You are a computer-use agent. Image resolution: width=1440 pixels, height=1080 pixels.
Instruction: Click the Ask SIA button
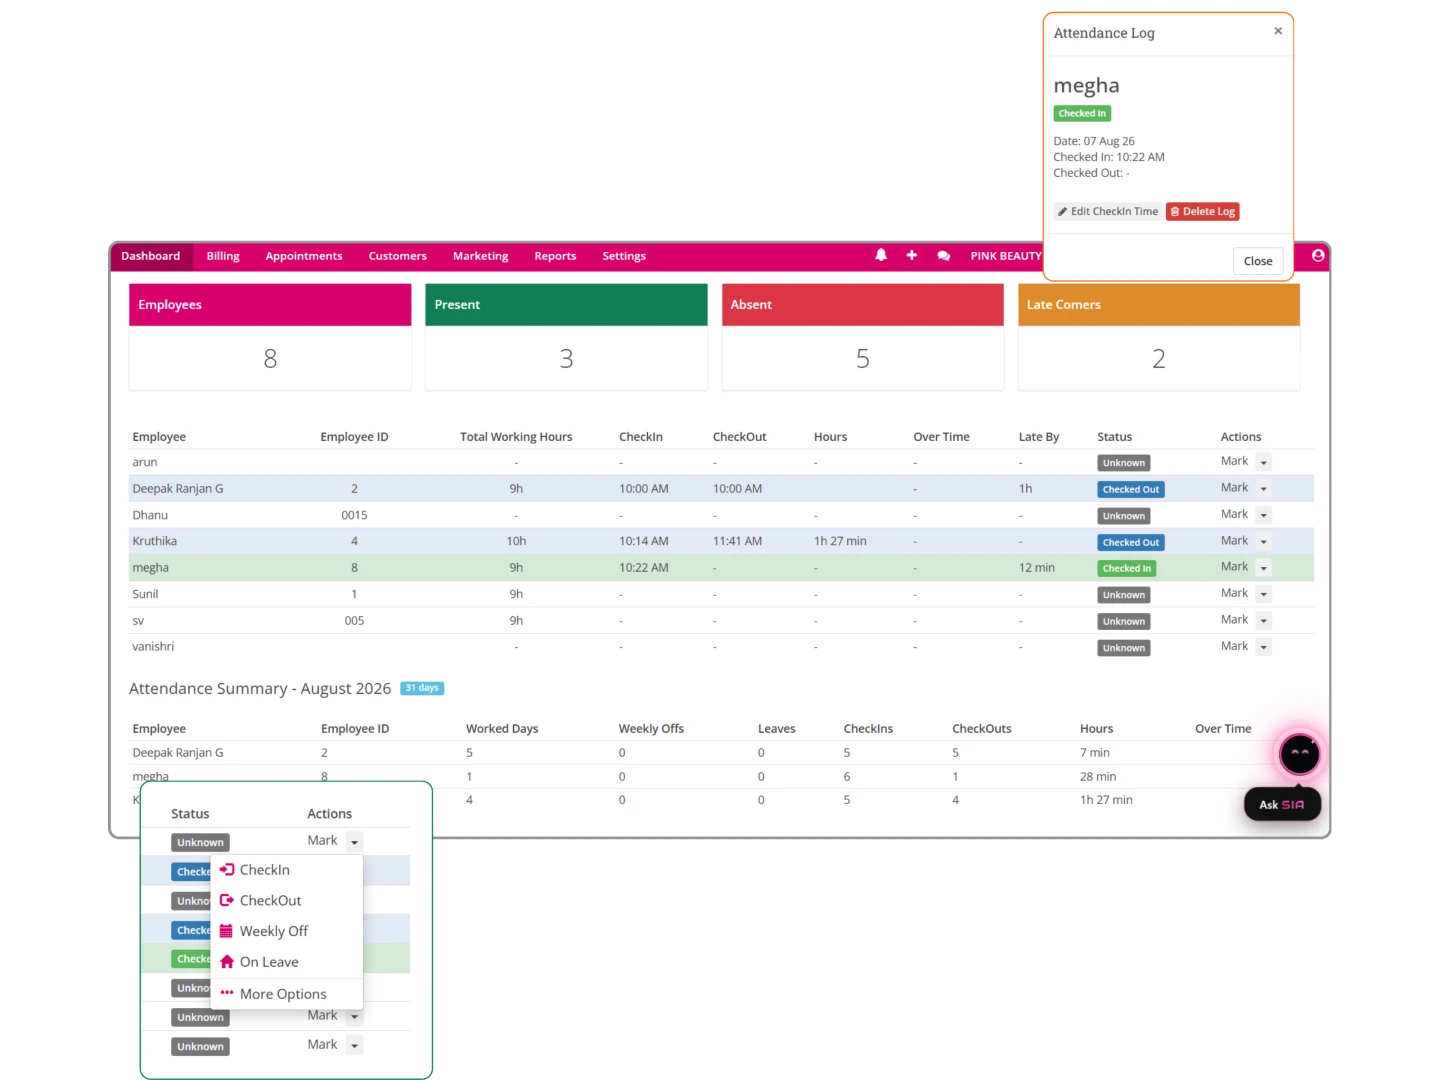pos(1282,804)
